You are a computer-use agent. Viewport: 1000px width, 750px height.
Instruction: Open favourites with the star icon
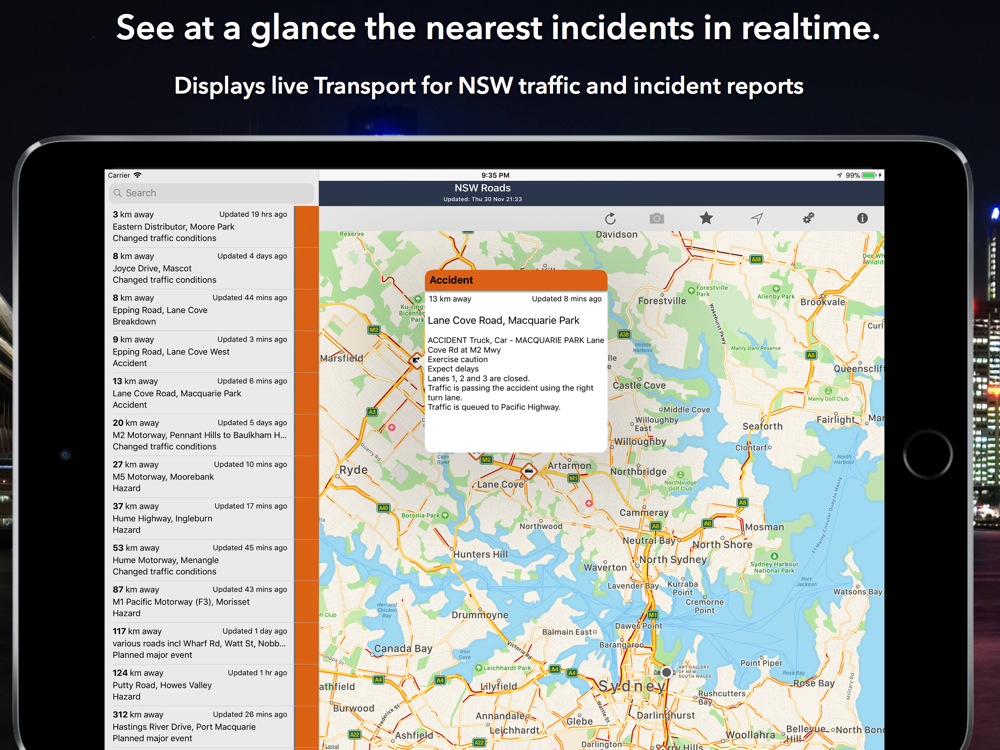point(706,218)
